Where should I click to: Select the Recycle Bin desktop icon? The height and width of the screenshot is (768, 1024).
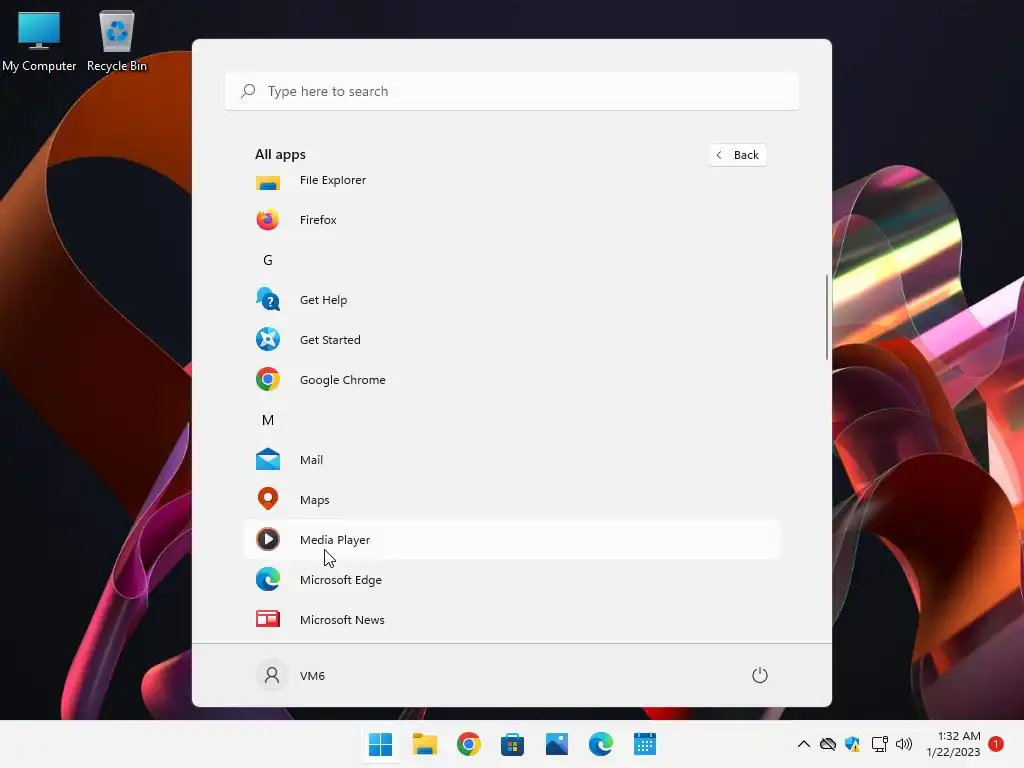click(x=117, y=40)
